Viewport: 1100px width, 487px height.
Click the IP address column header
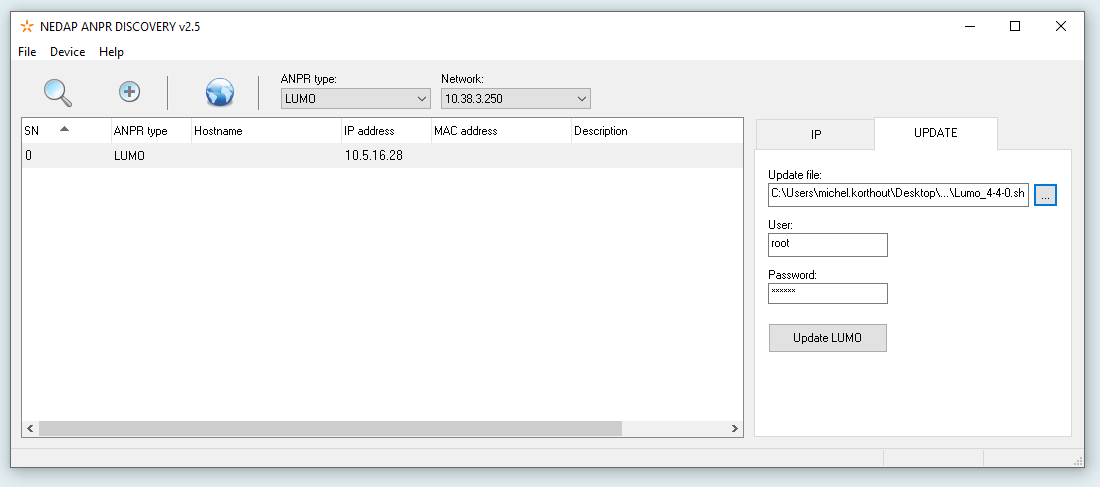tap(386, 131)
